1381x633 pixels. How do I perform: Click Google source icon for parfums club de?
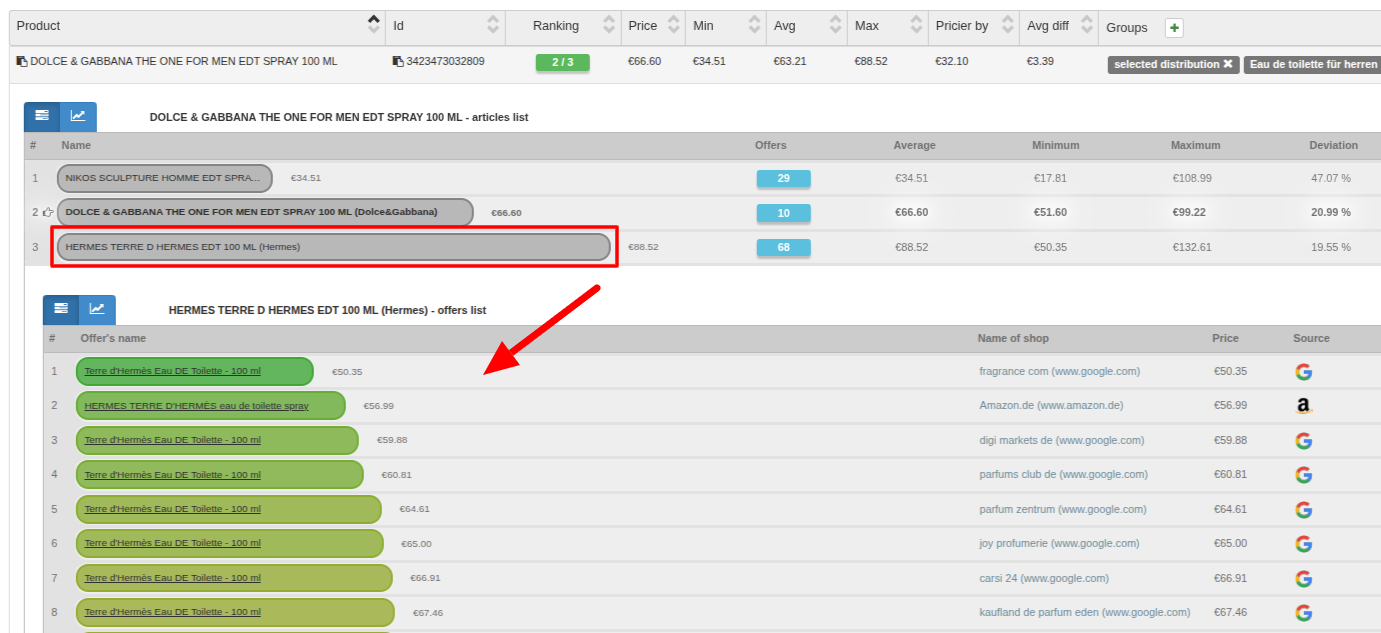pyautogui.click(x=1303, y=475)
